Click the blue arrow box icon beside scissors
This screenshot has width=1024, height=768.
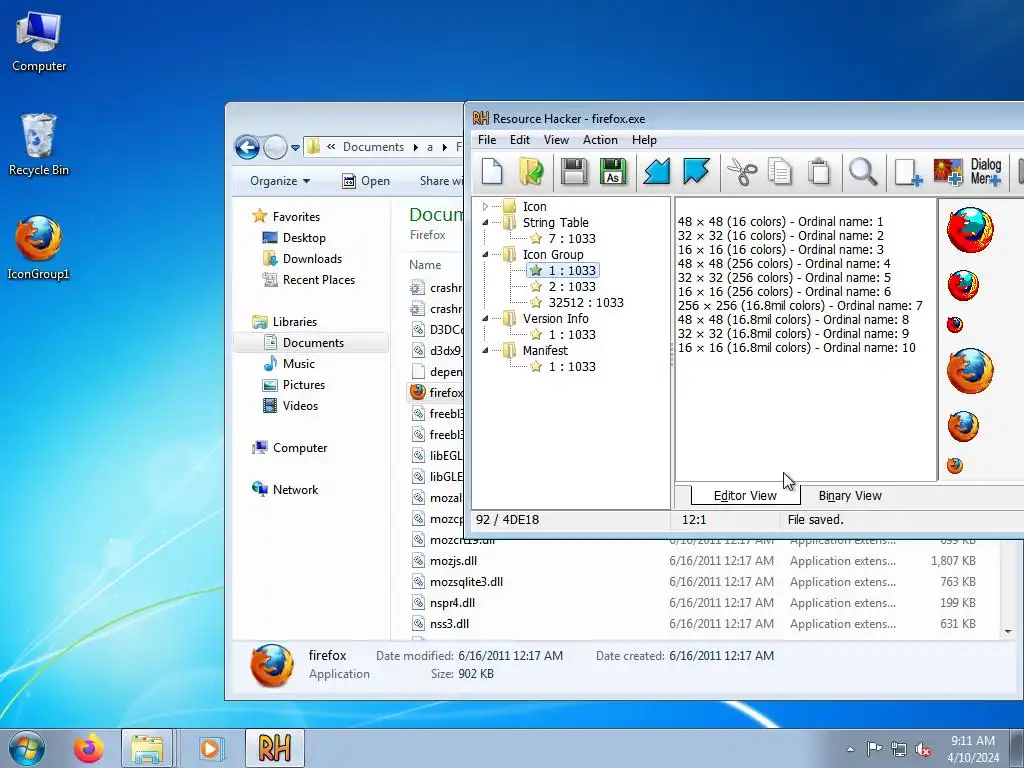click(x=696, y=172)
